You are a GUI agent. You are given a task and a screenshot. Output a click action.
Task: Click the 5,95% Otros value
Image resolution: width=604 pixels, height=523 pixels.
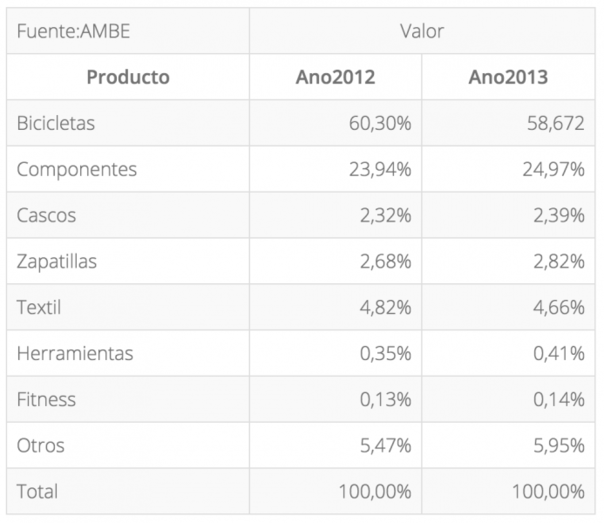coord(559,446)
